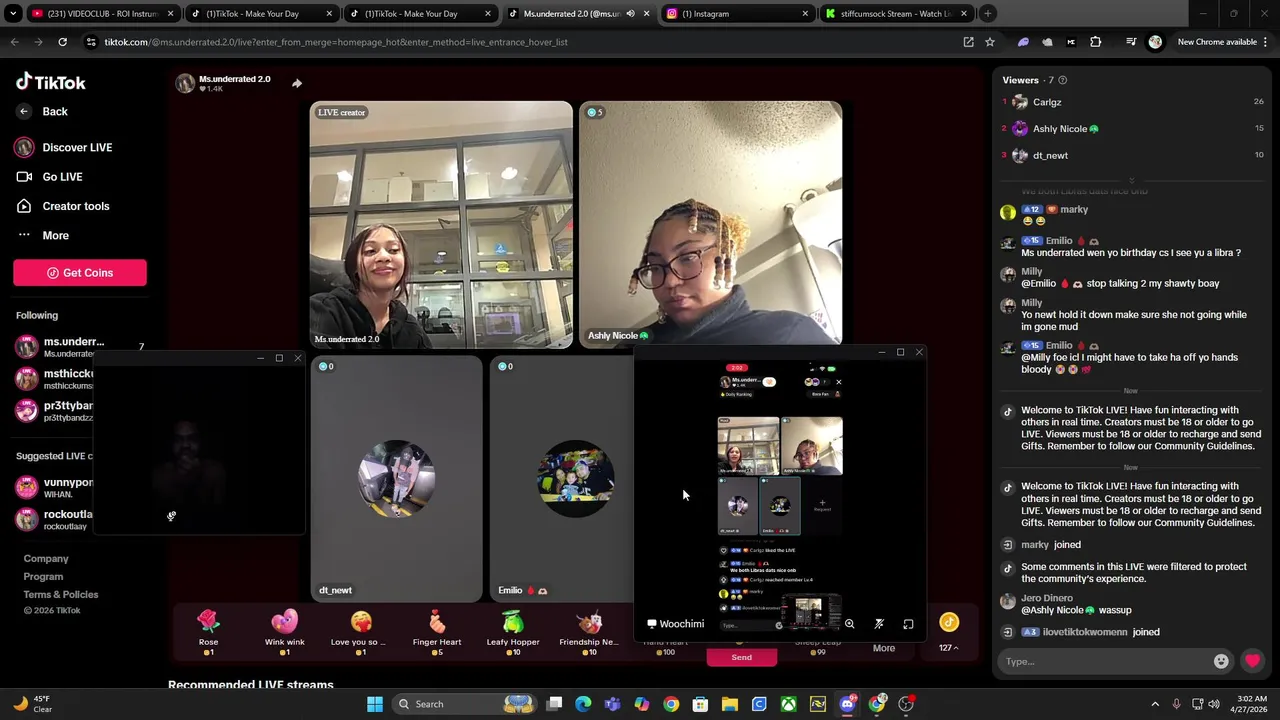Viewport: 1280px width, 720px height.
Task: Open vunnypon suggested LIVE creator
Action: tap(55, 487)
